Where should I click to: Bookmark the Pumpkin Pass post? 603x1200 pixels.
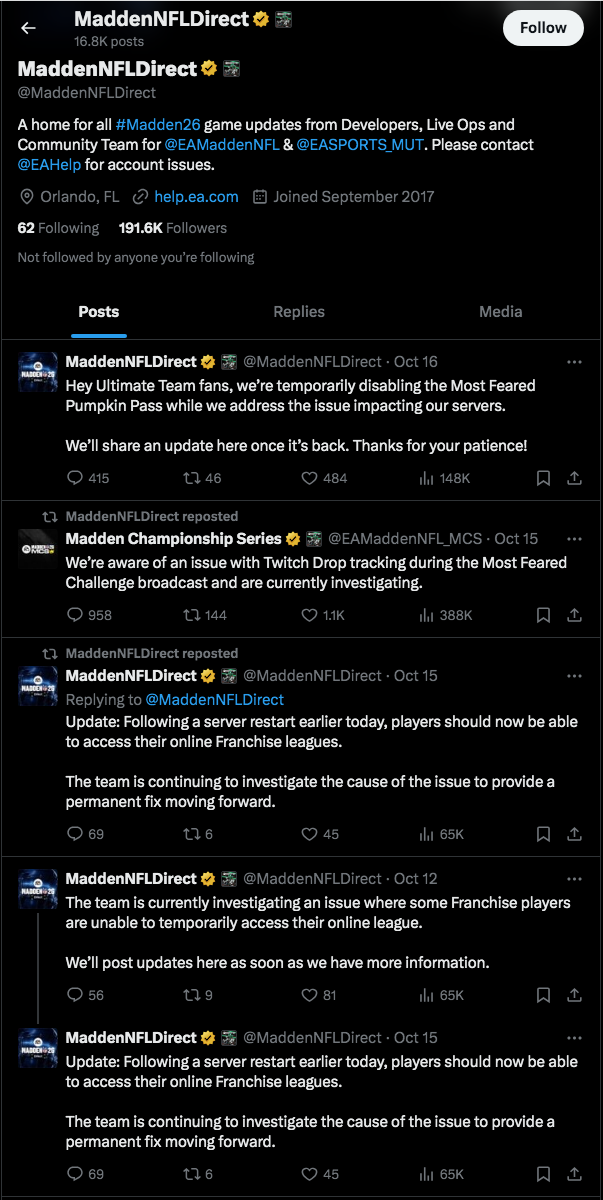543,478
